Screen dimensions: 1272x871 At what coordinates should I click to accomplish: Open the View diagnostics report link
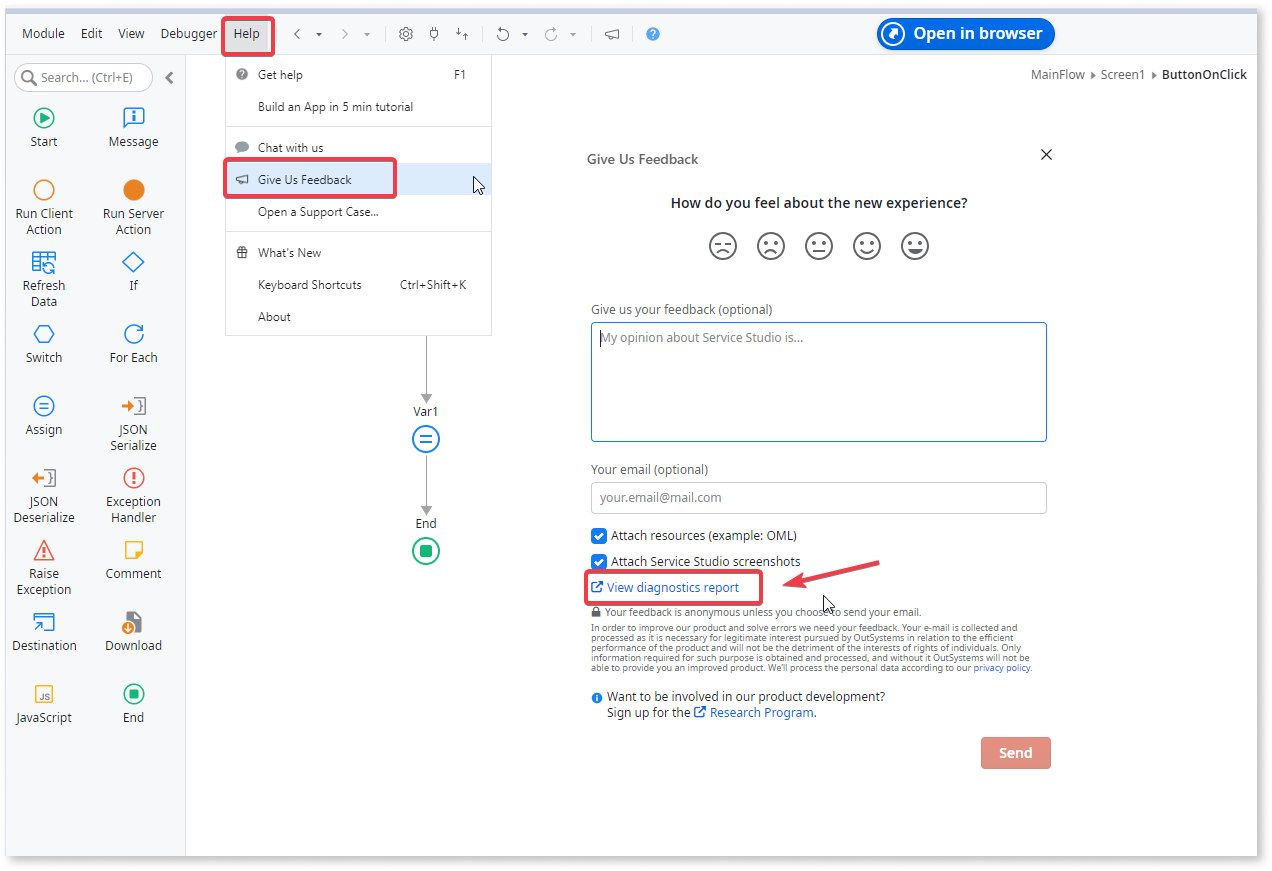(x=671, y=587)
